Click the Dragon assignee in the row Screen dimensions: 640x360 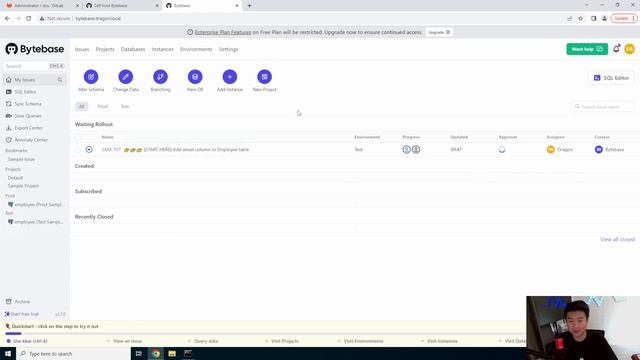[x=560, y=150]
